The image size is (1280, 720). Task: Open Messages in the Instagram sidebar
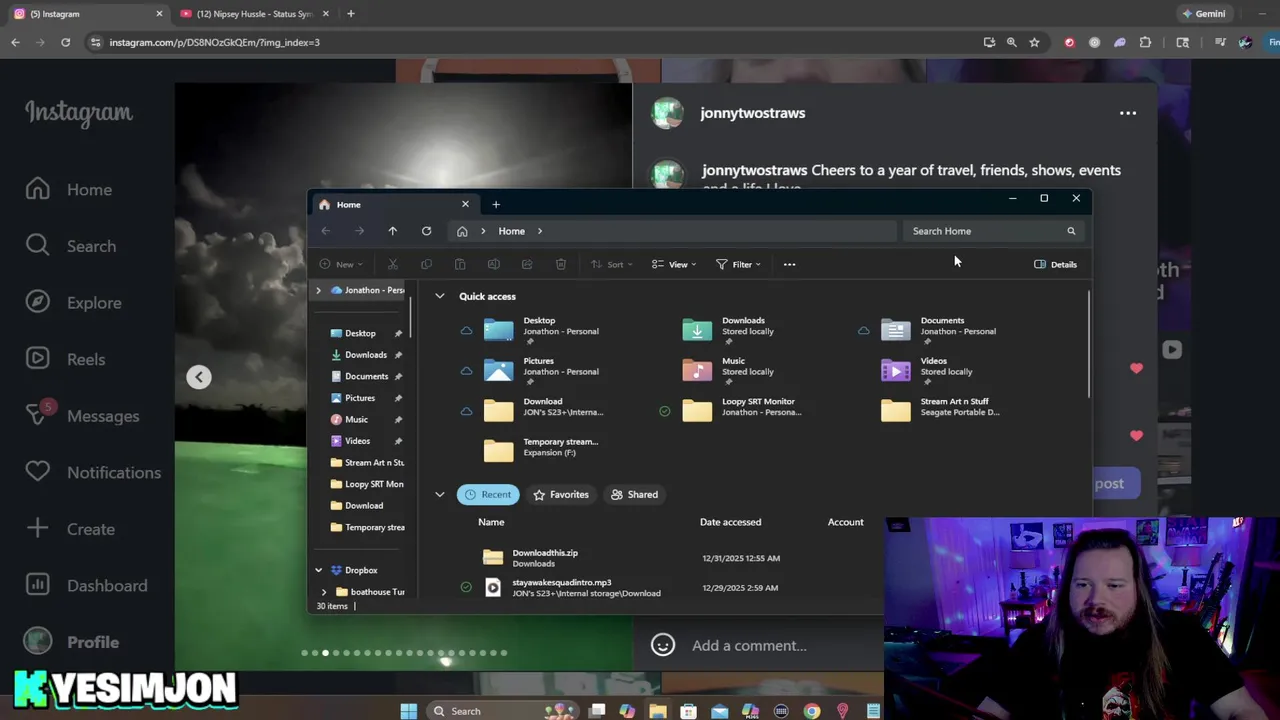[x=82, y=416]
